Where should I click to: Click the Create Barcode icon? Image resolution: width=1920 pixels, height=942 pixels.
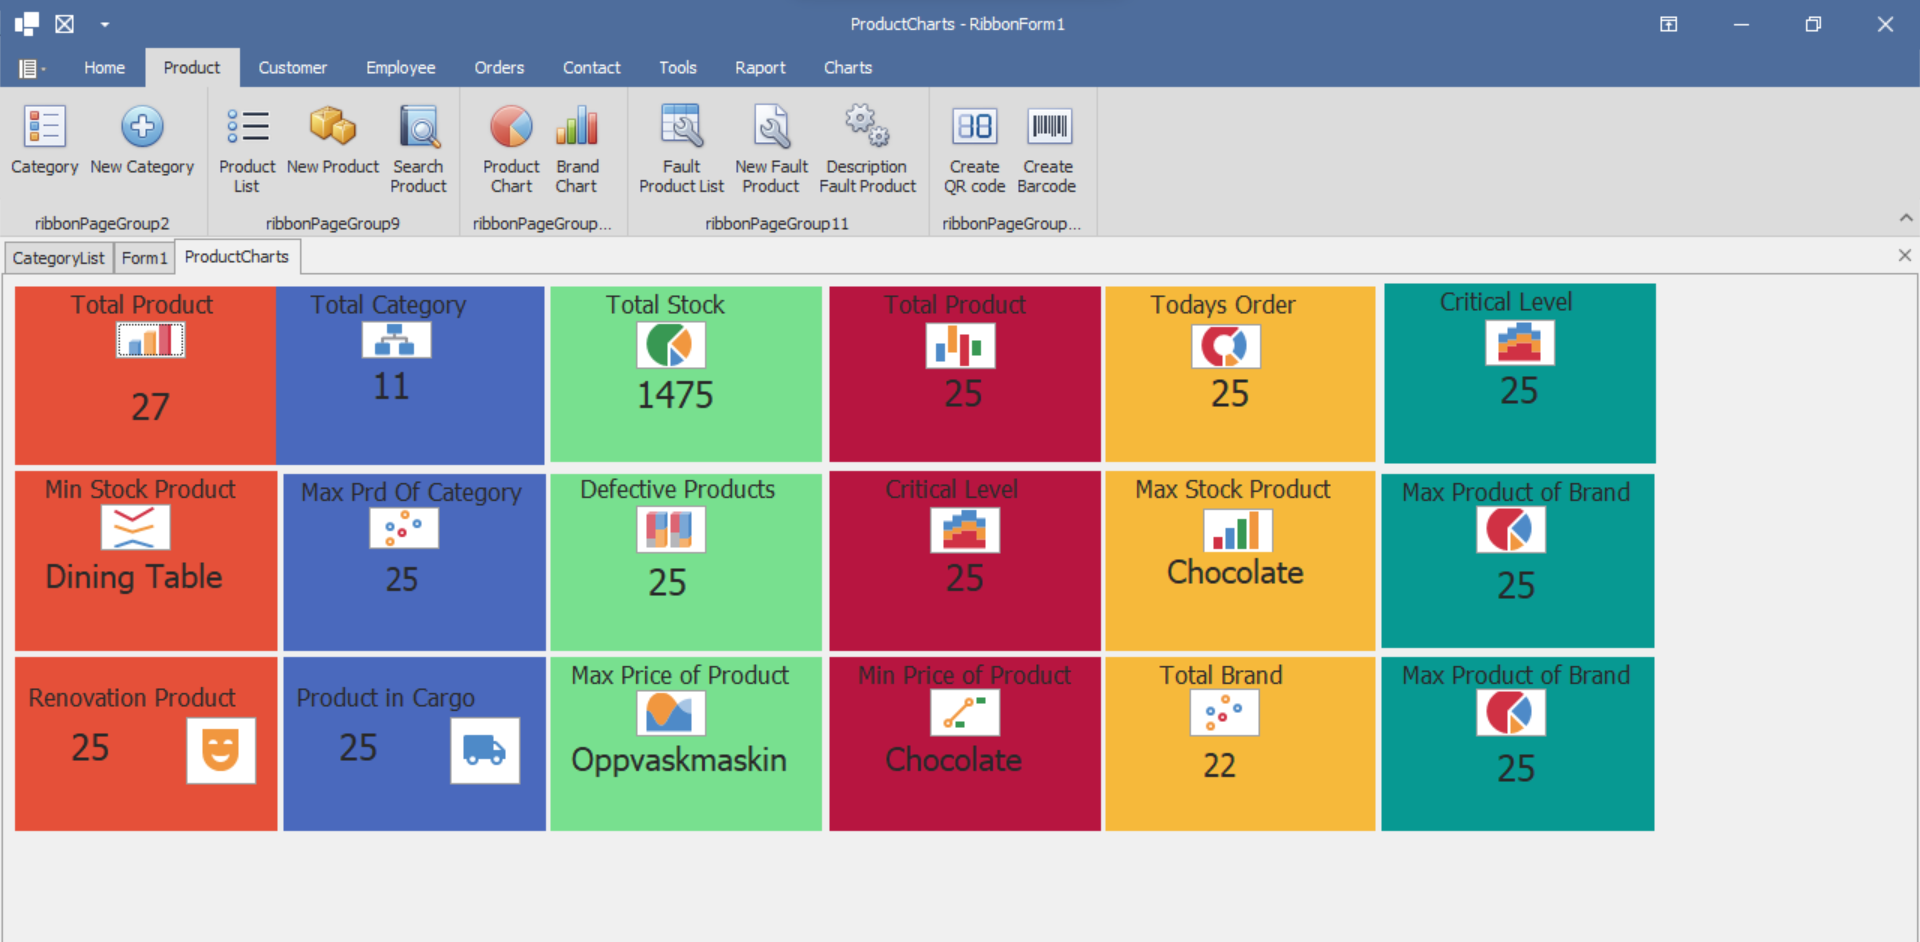[1048, 128]
